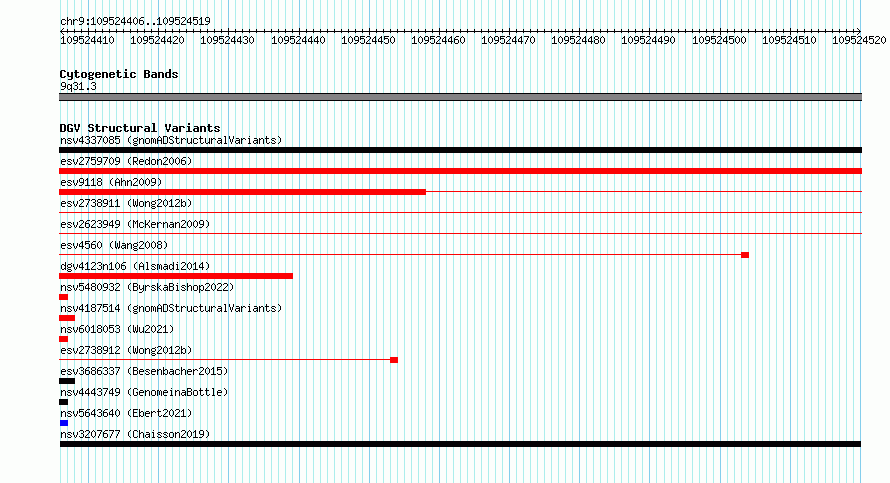The image size is (890, 483).
Task: Click the nsv4337085 gnomADStructuralVariants label
Action: tap(171, 140)
